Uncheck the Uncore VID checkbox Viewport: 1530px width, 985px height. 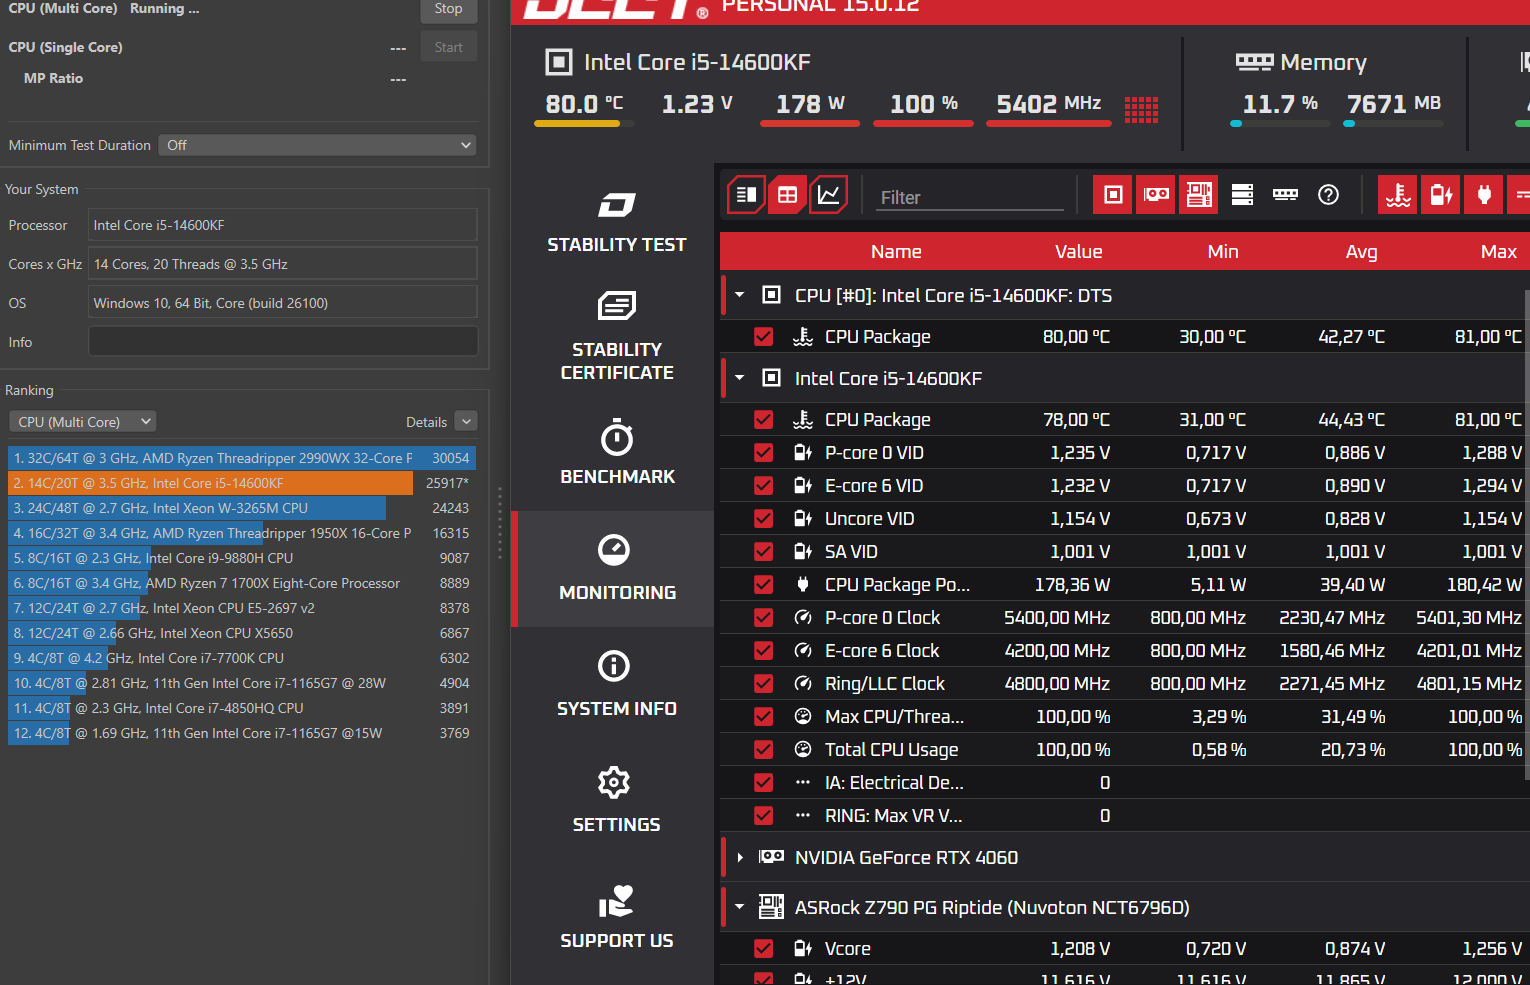point(764,519)
